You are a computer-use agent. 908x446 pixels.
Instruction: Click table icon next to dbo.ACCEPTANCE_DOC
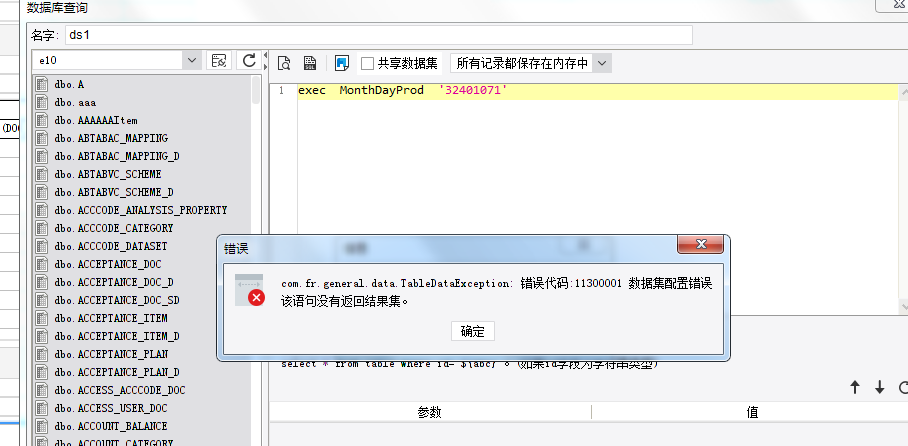pos(42,264)
